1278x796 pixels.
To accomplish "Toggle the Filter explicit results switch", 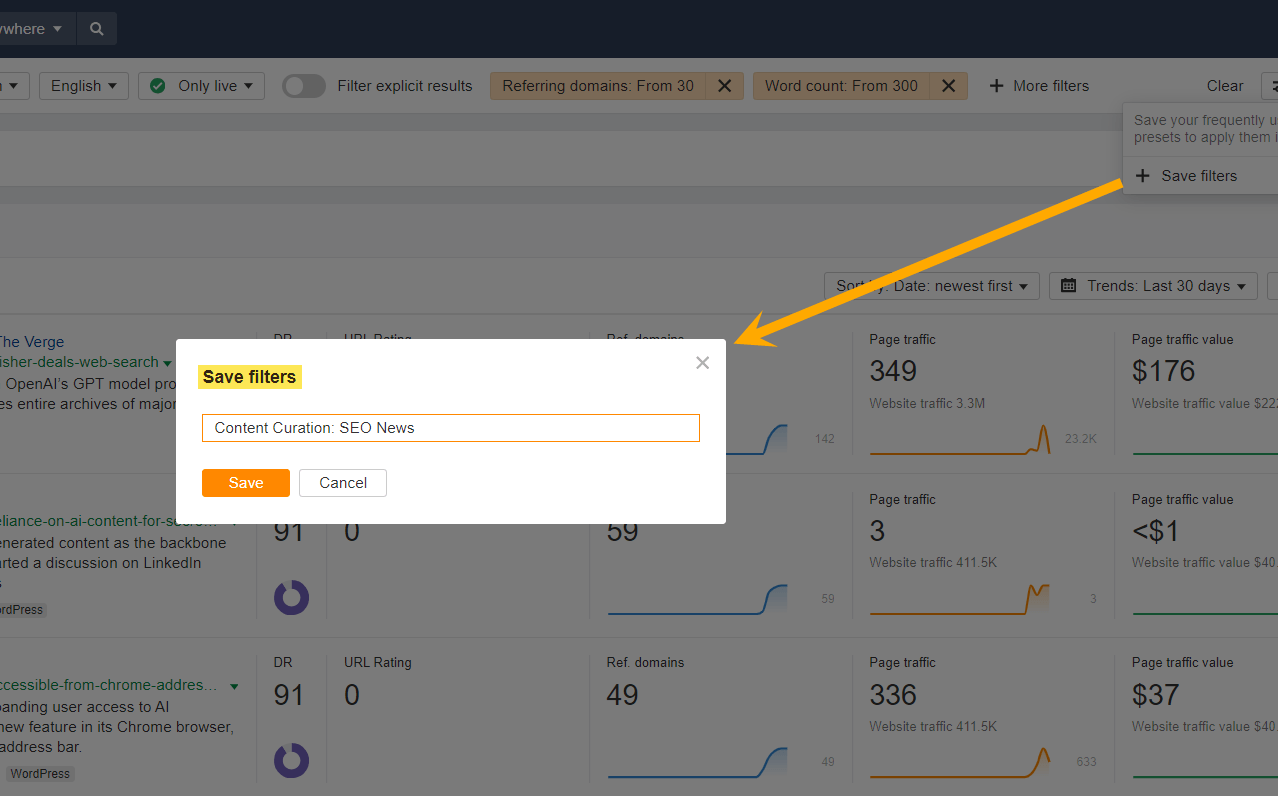I will coord(303,86).
